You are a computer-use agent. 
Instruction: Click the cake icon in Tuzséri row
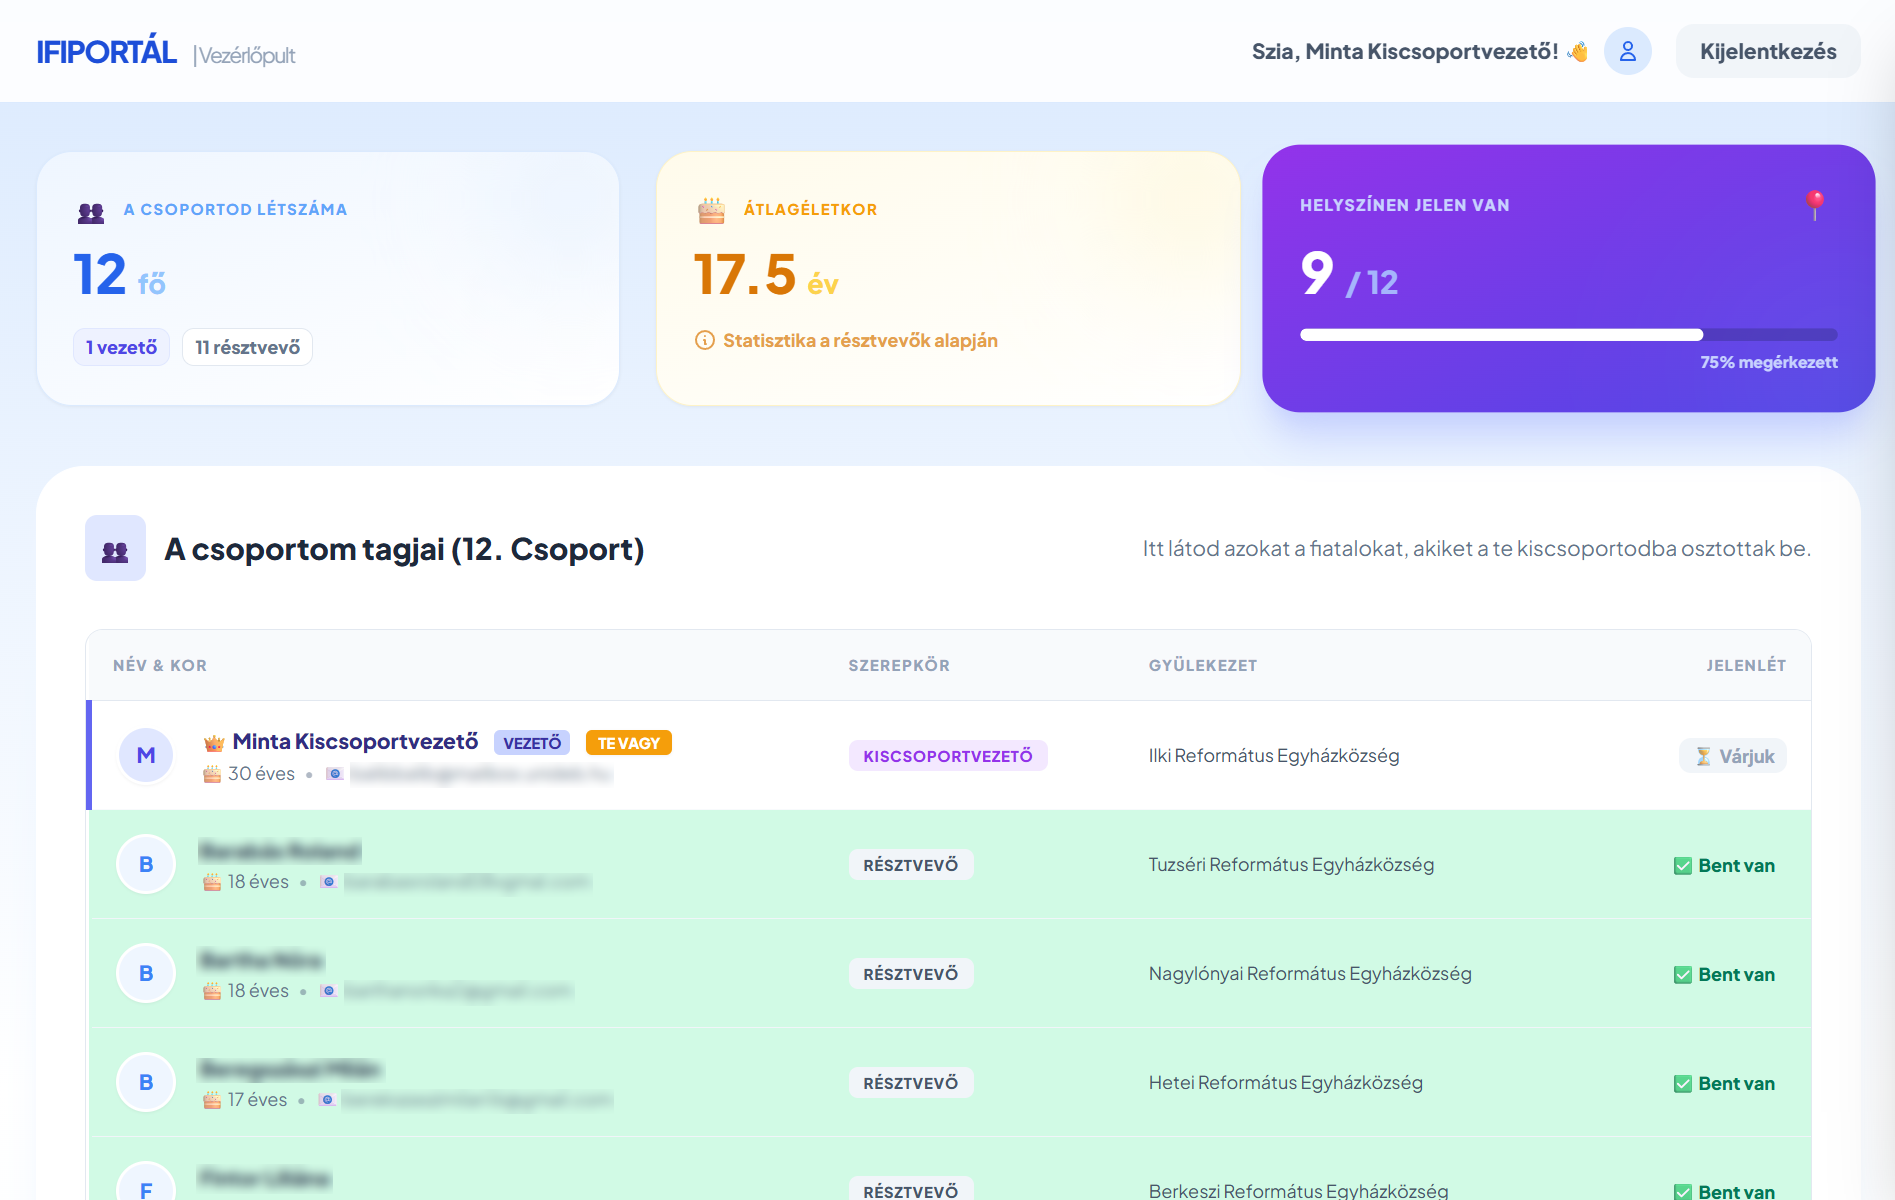[212, 882]
